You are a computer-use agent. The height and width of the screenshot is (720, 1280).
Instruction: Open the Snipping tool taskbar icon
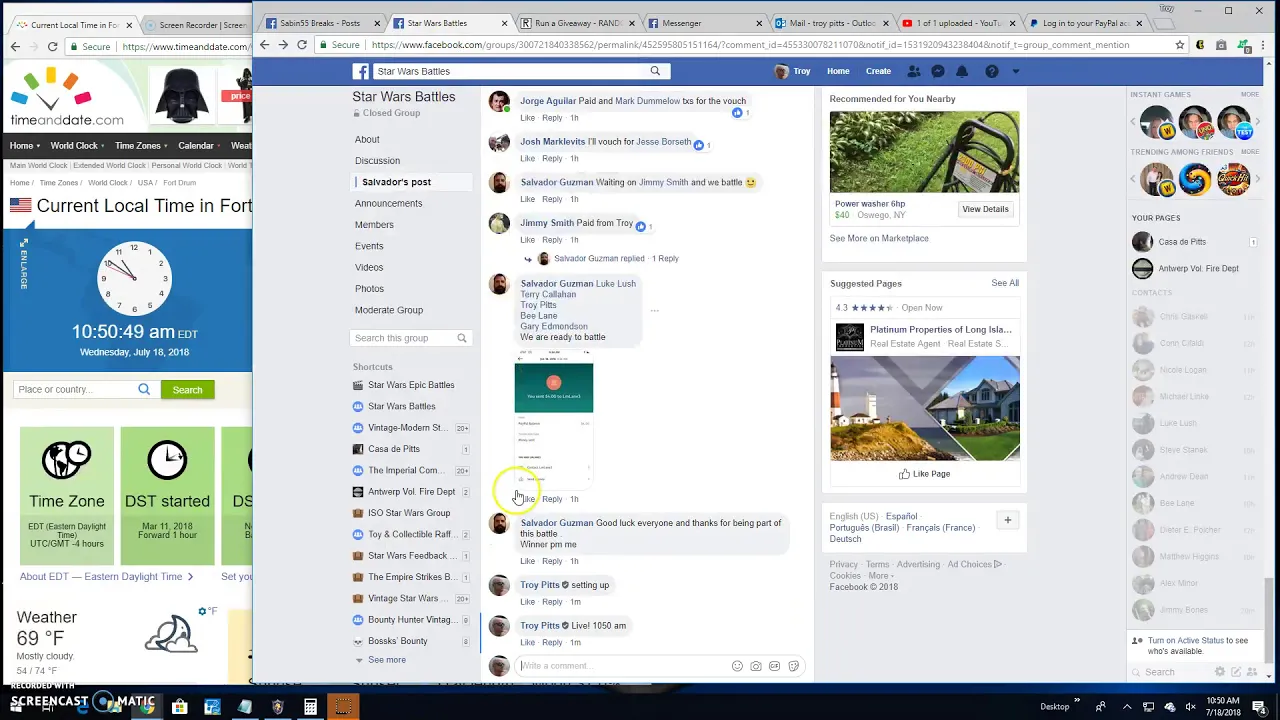(x=343, y=707)
